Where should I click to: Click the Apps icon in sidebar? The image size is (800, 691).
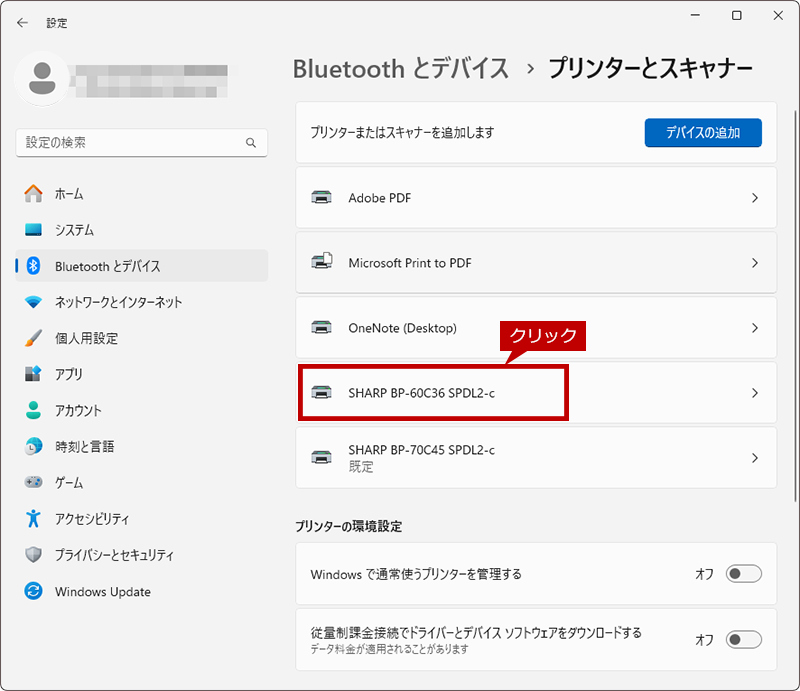(34, 374)
